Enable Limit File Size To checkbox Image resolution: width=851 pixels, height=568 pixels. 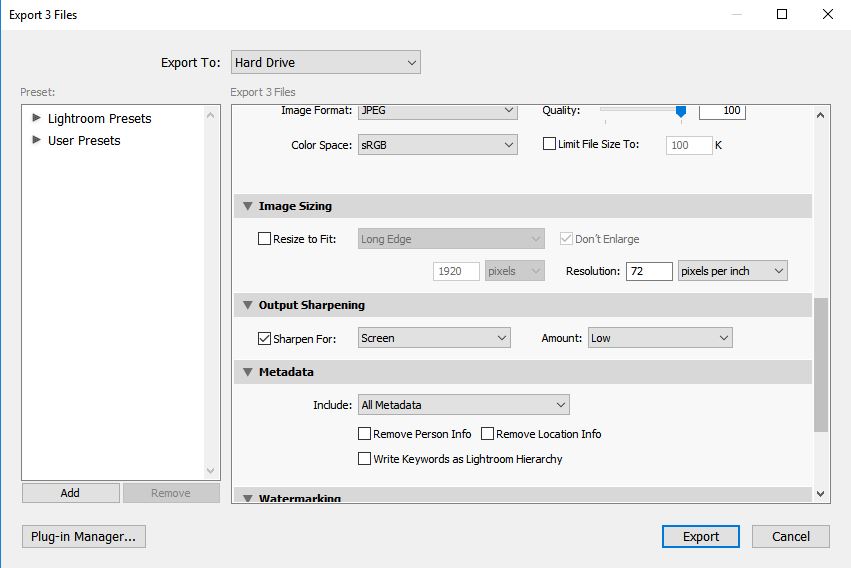click(549, 144)
